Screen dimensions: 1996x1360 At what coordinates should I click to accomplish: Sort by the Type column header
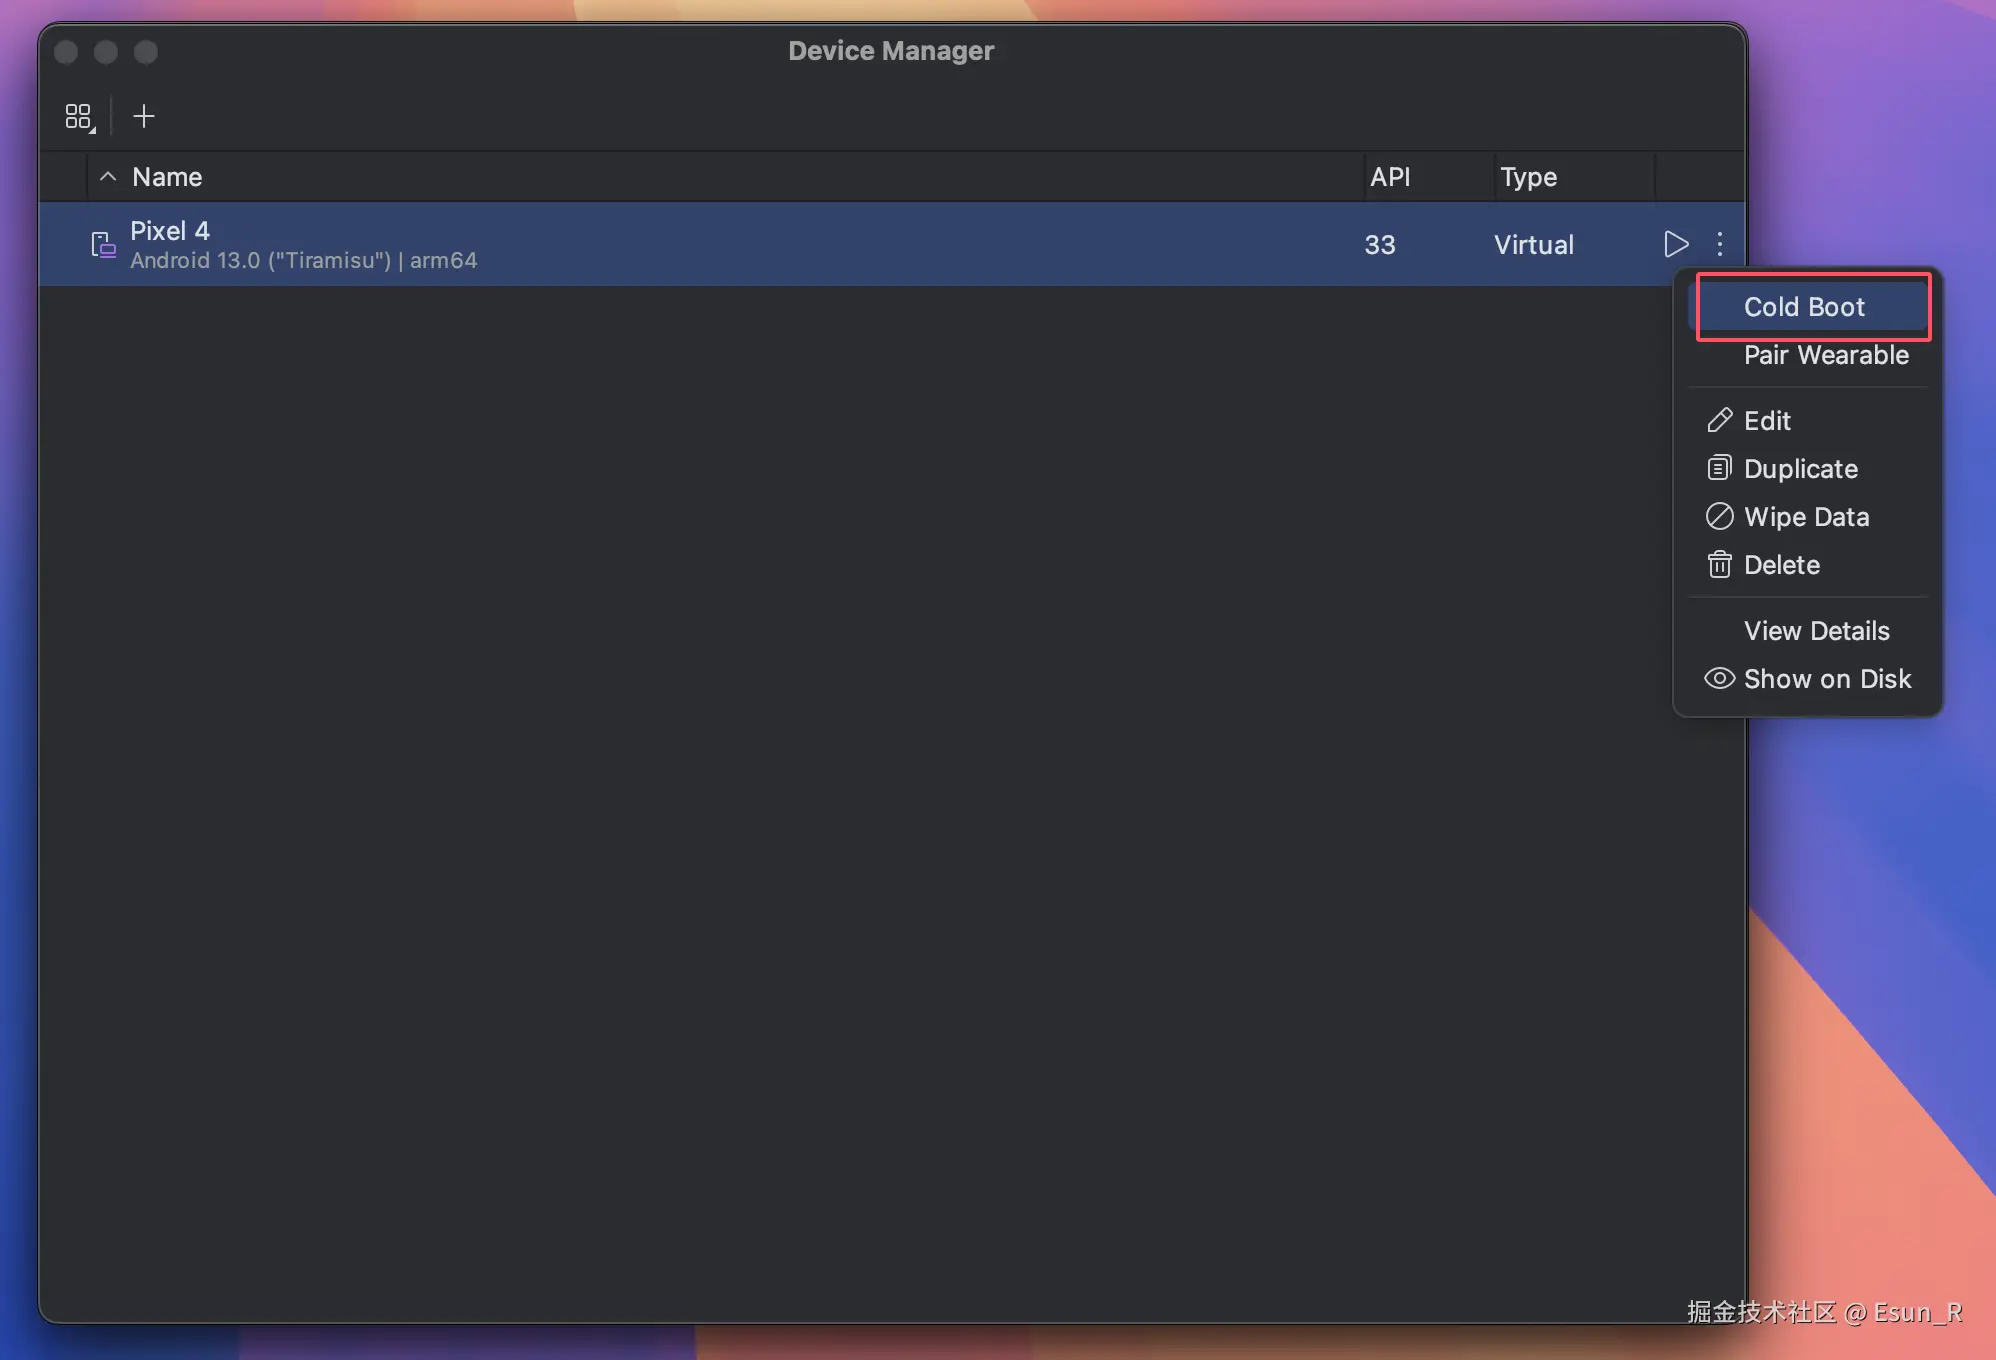tap(1528, 177)
